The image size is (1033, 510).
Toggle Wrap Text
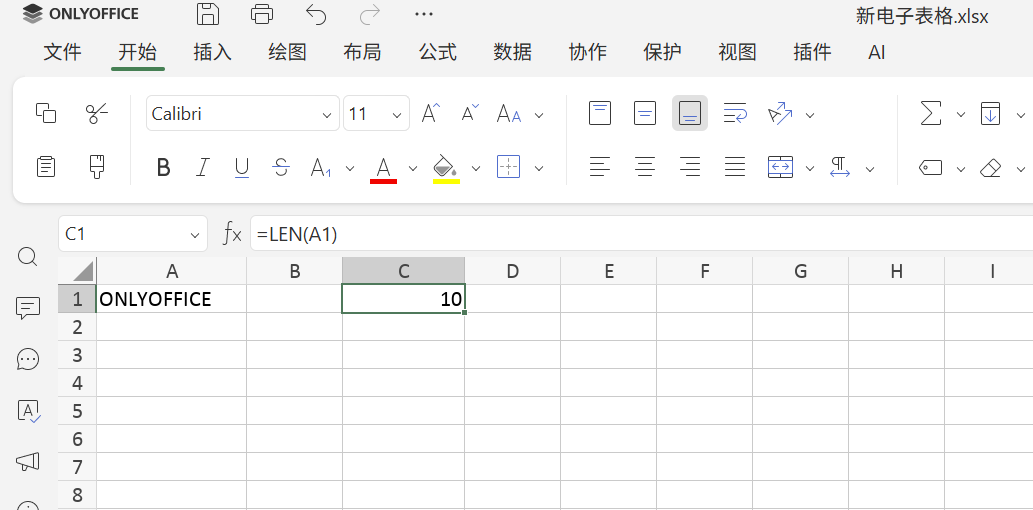pos(735,113)
